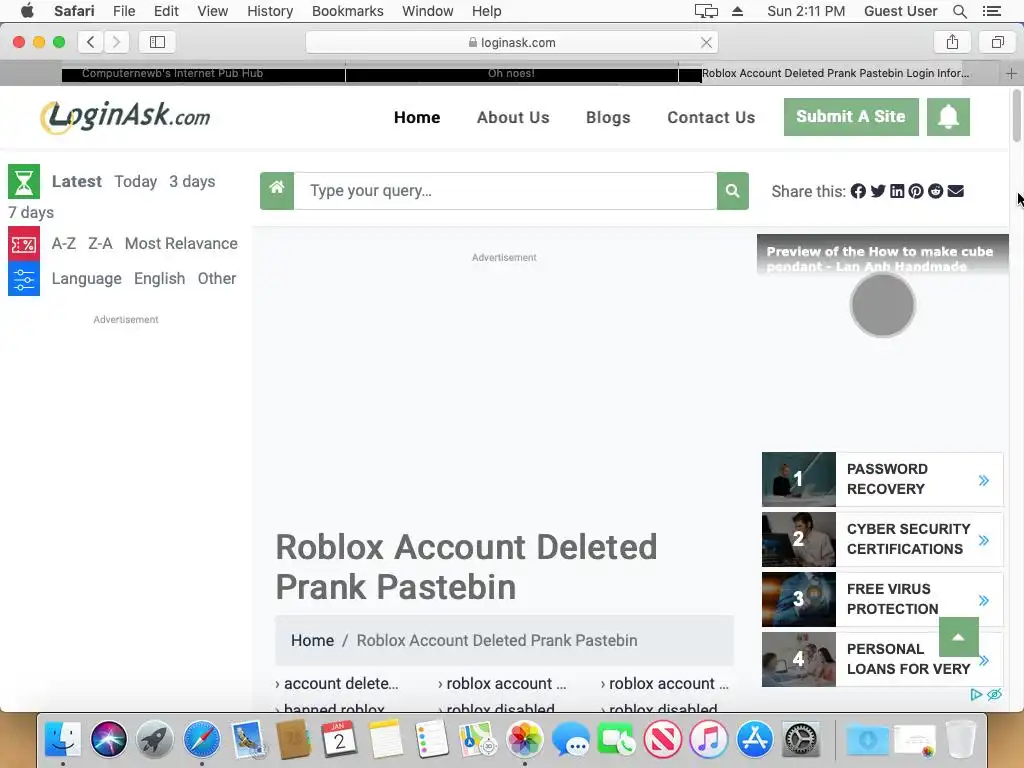The width and height of the screenshot is (1024, 768).
Task: Open About Us page link
Action: (x=513, y=118)
